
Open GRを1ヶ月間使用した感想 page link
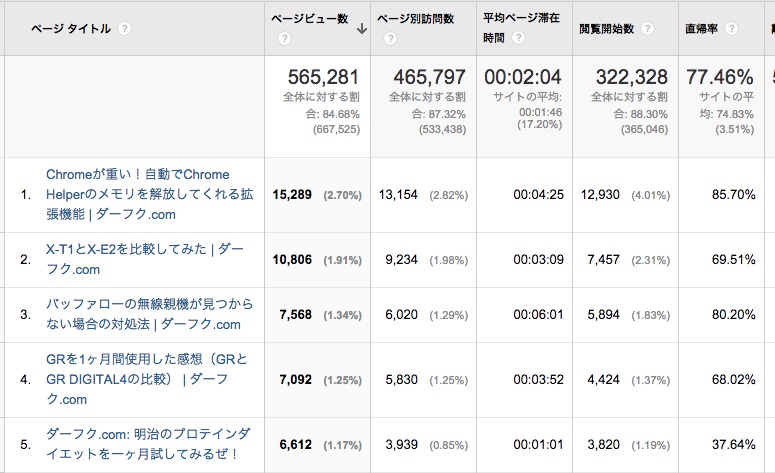[x=147, y=379]
